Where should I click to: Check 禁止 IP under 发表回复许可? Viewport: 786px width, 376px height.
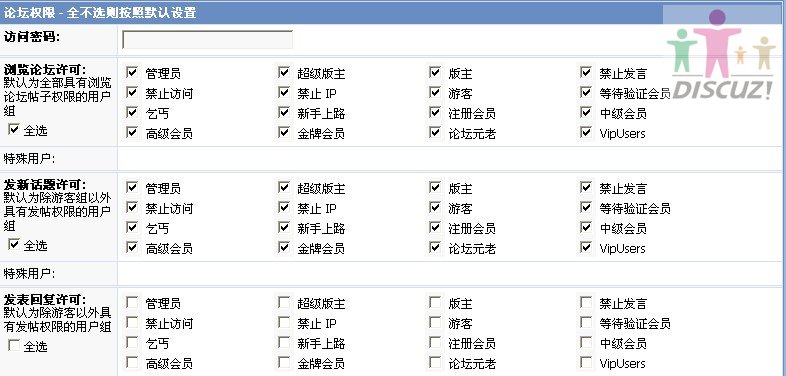(284, 322)
